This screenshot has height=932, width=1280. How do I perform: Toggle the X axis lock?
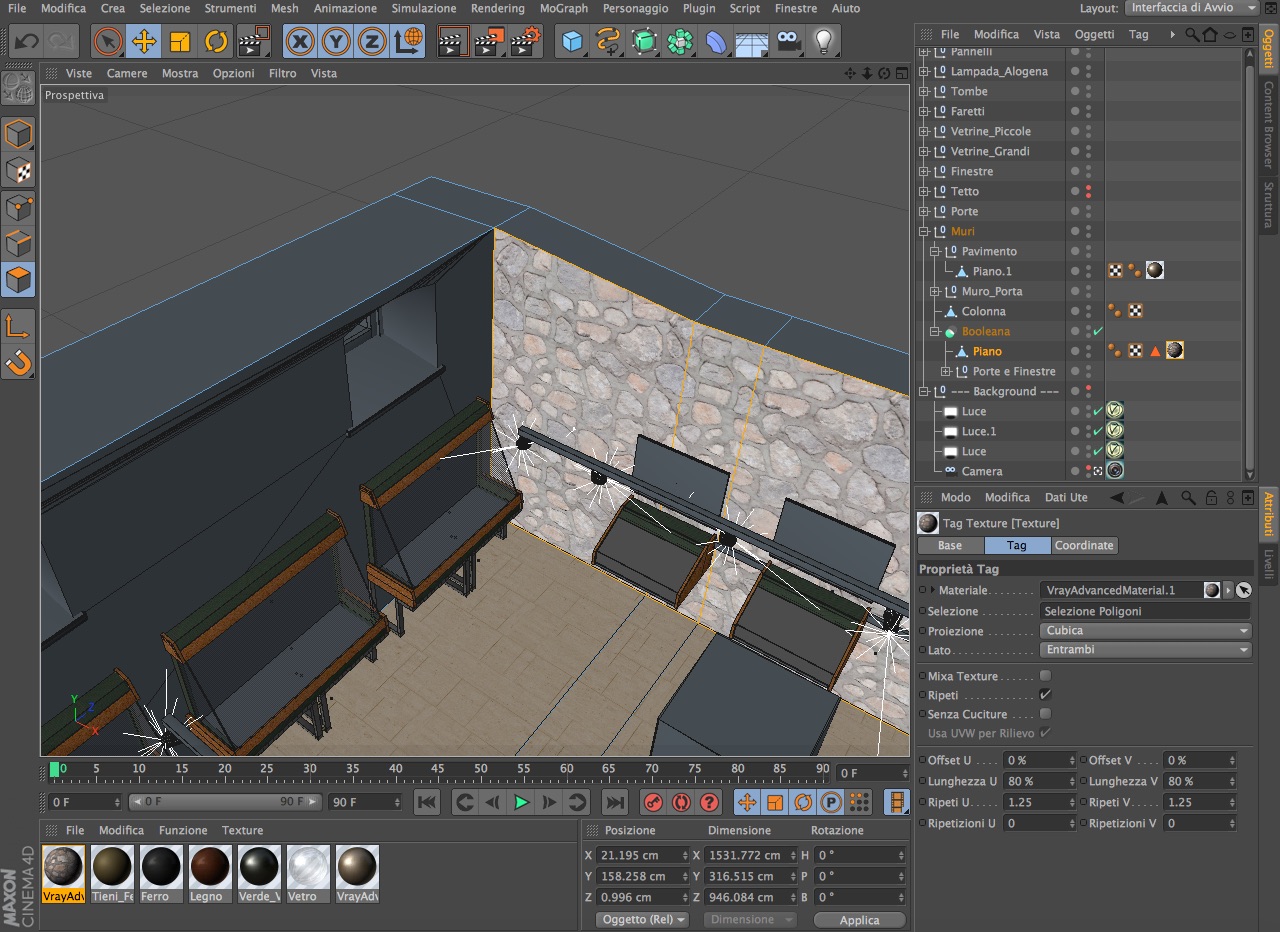point(300,42)
